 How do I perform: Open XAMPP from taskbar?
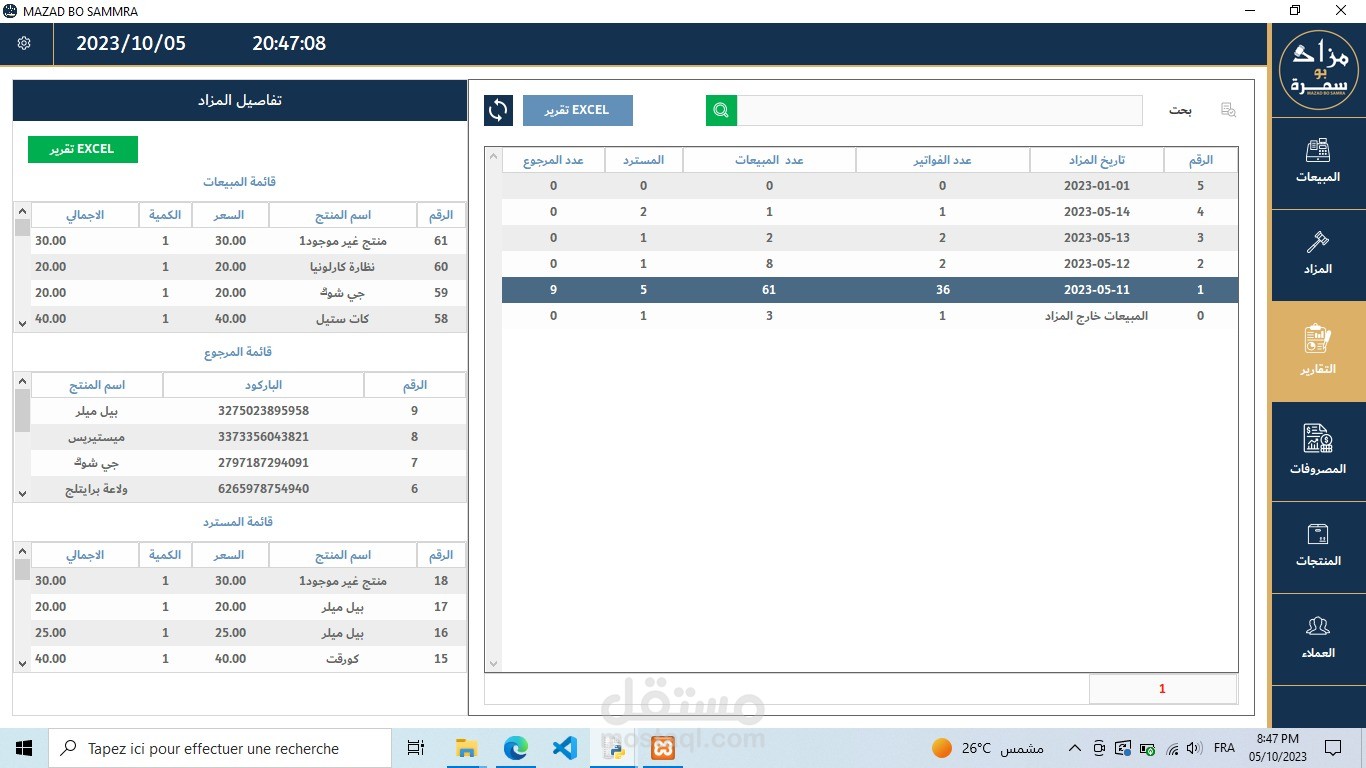(663, 748)
